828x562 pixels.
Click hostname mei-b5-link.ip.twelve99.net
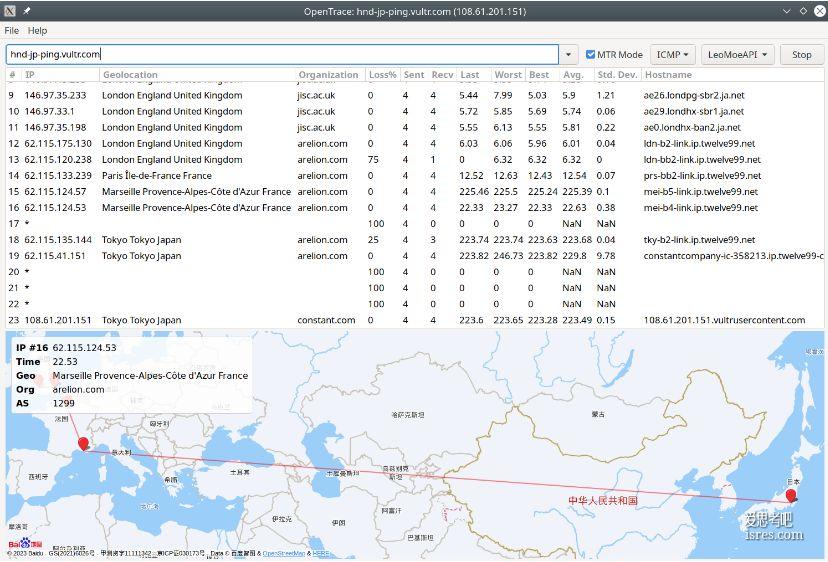pyautogui.click(x=701, y=191)
